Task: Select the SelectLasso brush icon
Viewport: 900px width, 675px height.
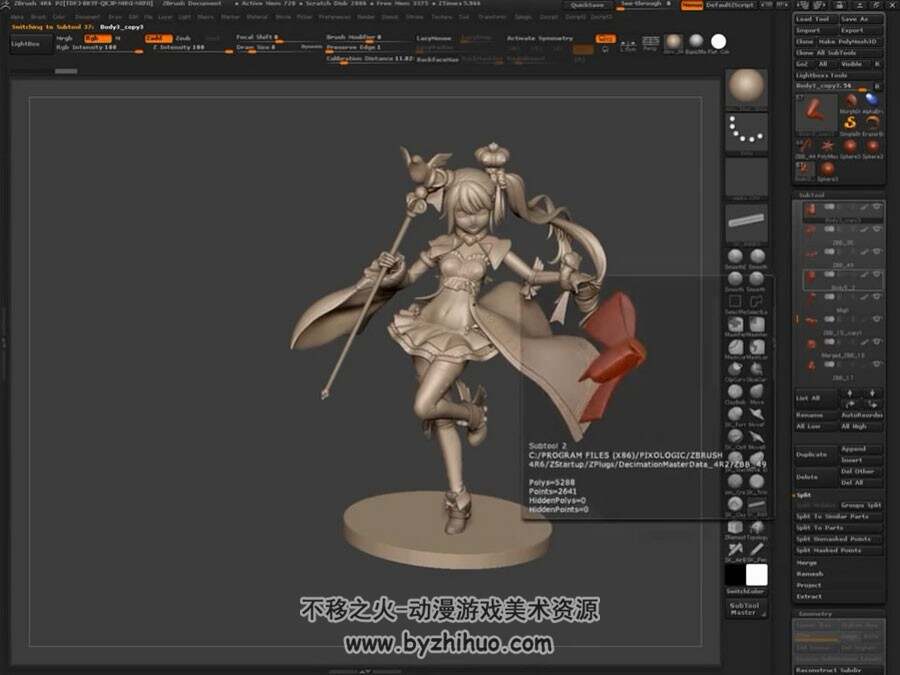Action: point(757,302)
